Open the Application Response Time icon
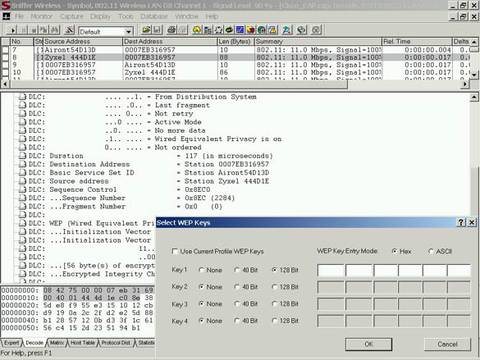Screen dimensions: 480x360 coord(229,30)
